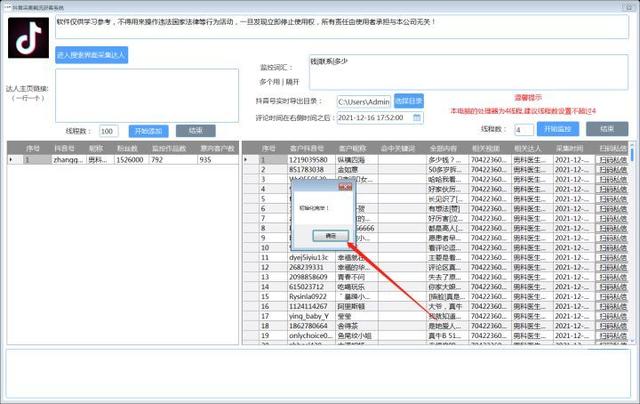This screenshot has width=640, height=404.
Task: Select the onlychoice0... cell
Action: click(312, 336)
